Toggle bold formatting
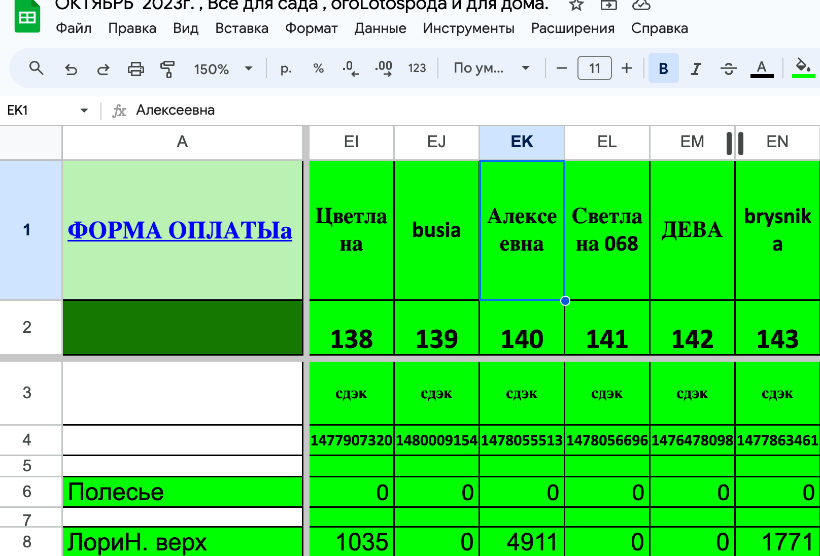Viewport: 820px width, 556px height. [x=662, y=69]
